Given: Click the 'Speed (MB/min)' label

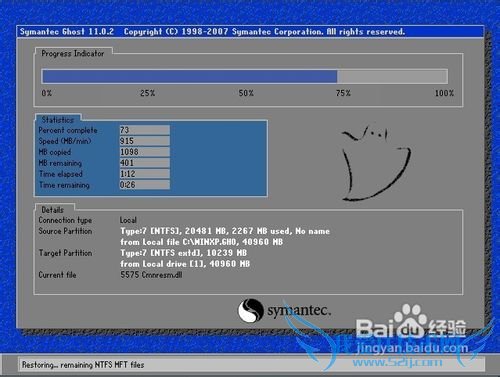Looking at the screenshot, I should 65,141.
